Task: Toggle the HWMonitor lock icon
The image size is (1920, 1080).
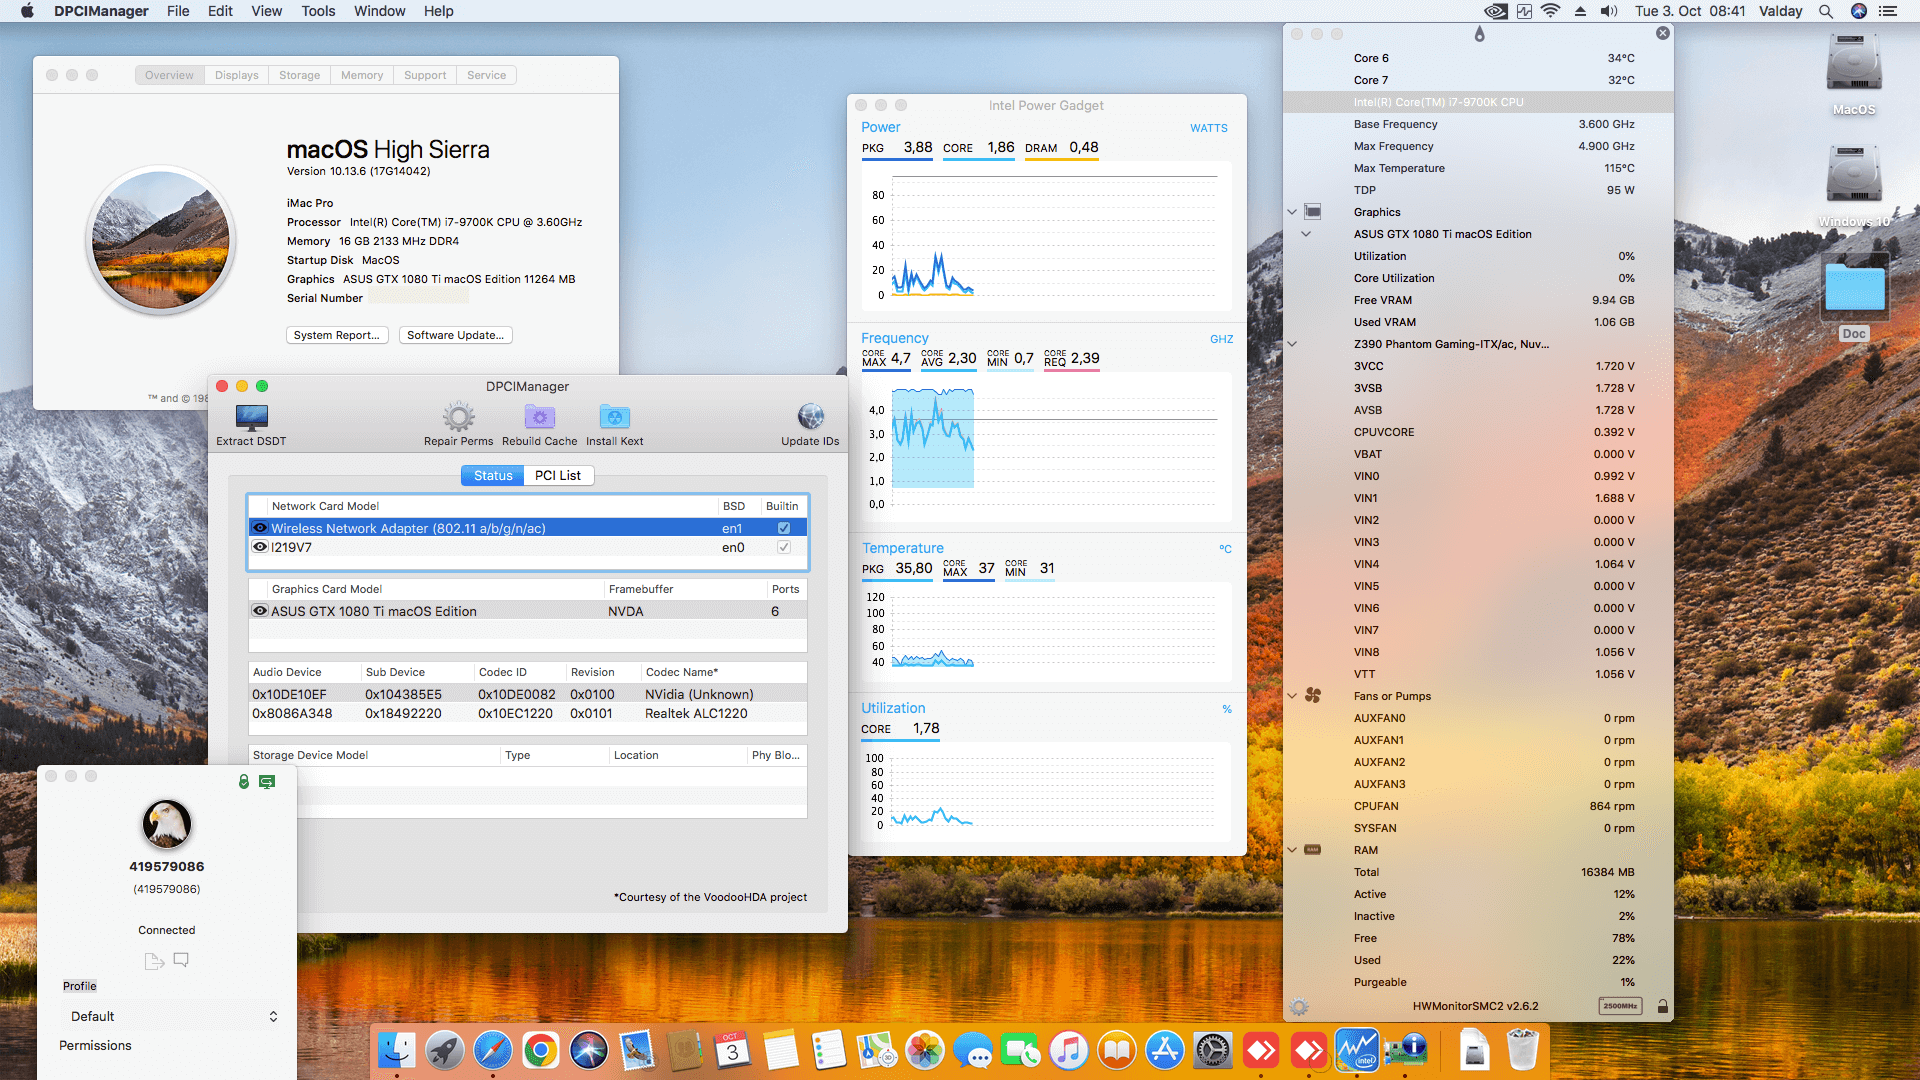Action: point(1662,1006)
